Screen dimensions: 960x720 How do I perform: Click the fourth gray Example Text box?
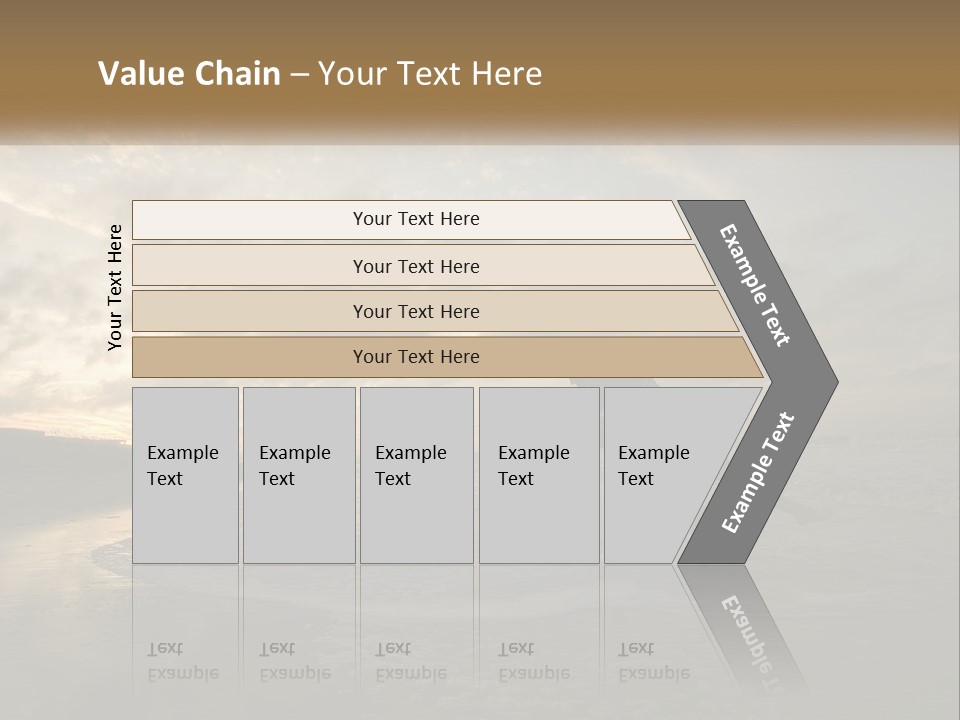pyautogui.click(x=539, y=475)
